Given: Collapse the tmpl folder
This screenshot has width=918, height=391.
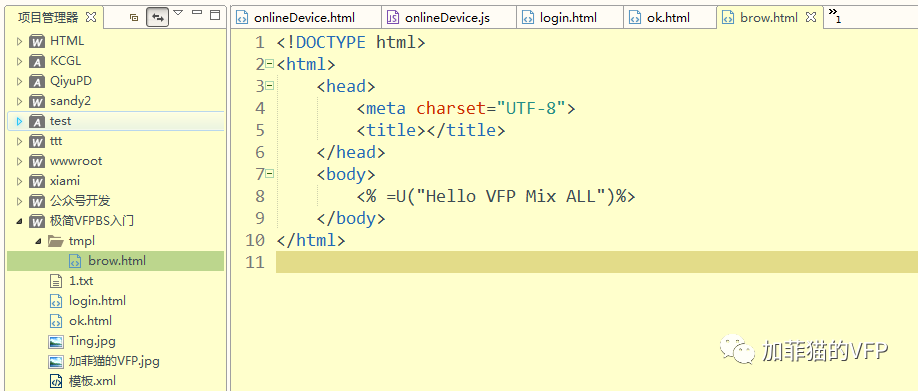Looking at the screenshot, I should click(x=39, y=241).
